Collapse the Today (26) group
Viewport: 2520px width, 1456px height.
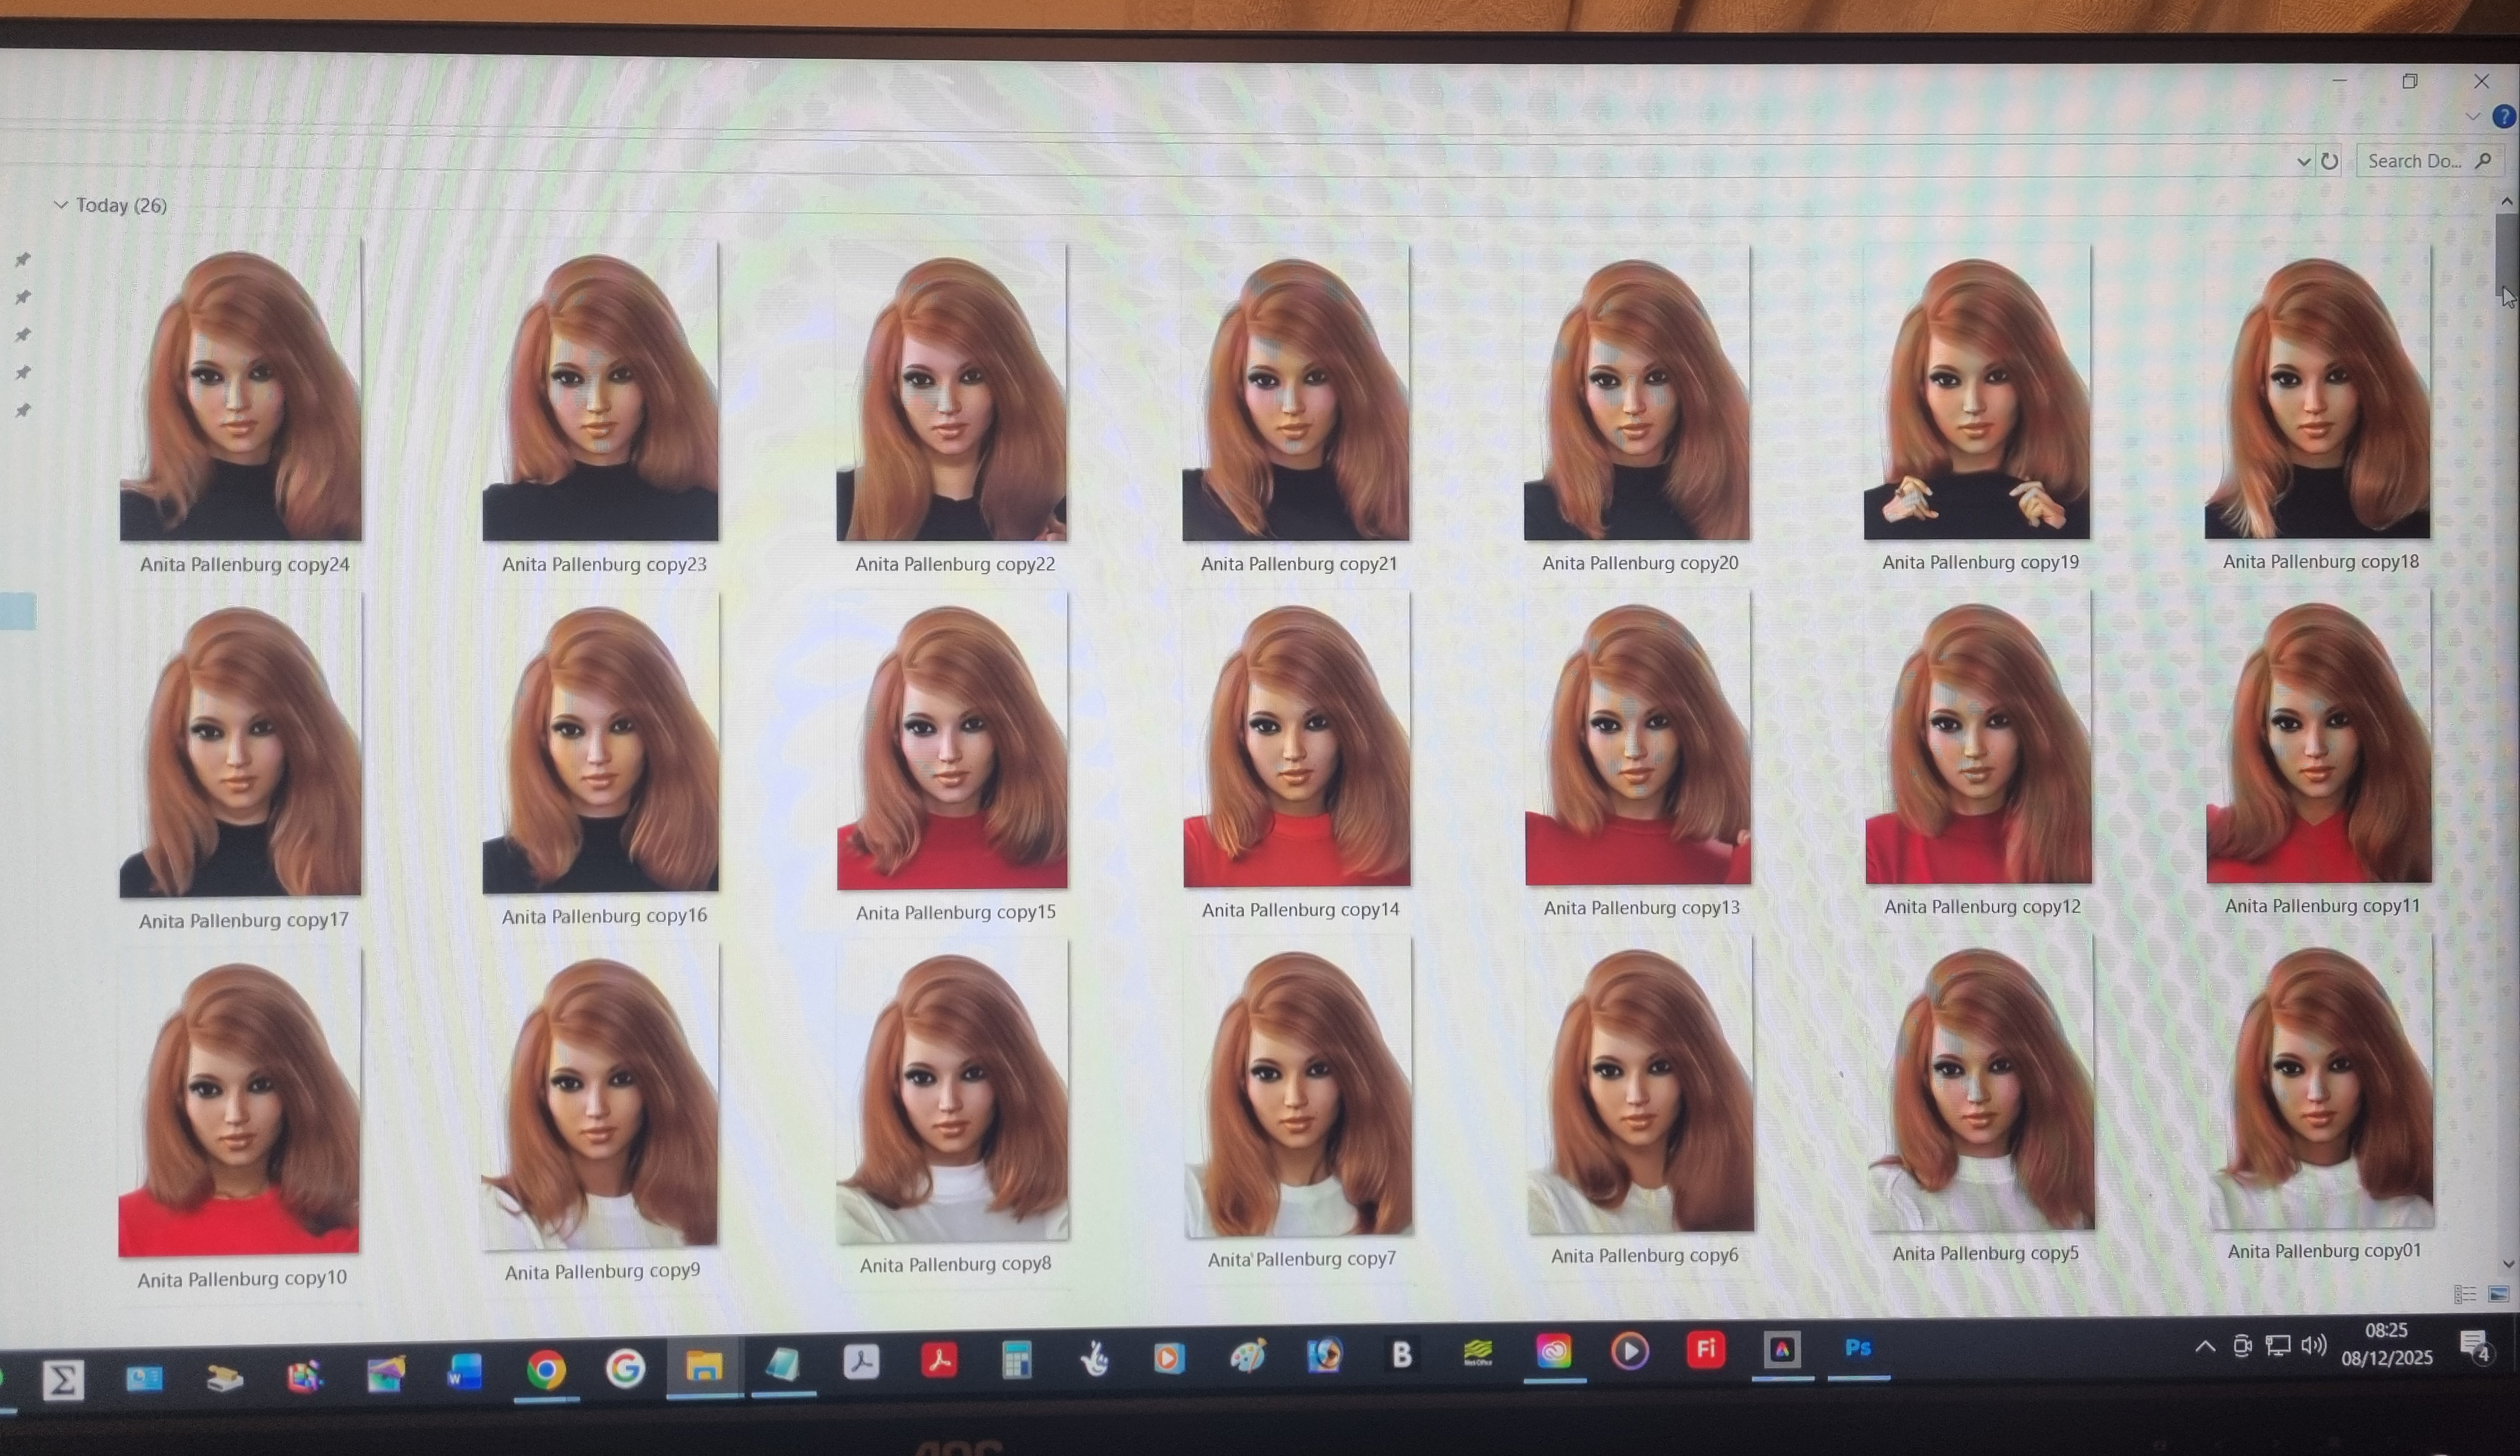(61, 205)
